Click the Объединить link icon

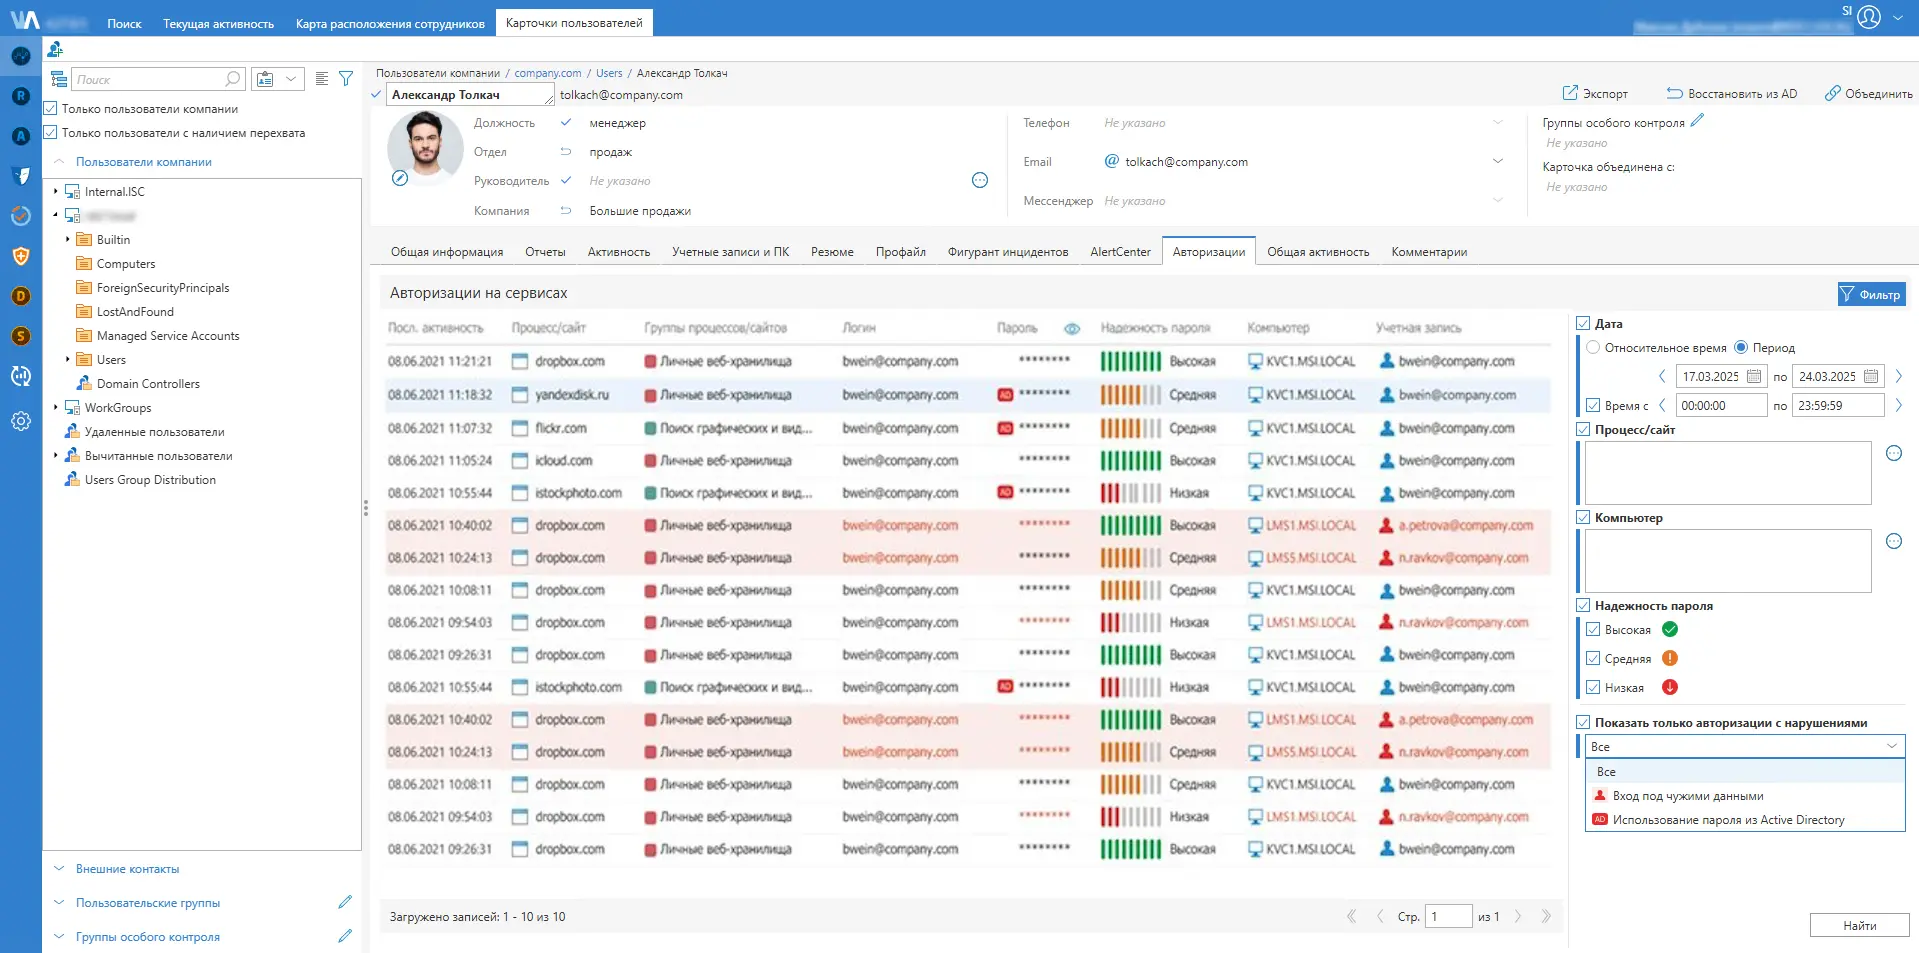(1832, 93)
